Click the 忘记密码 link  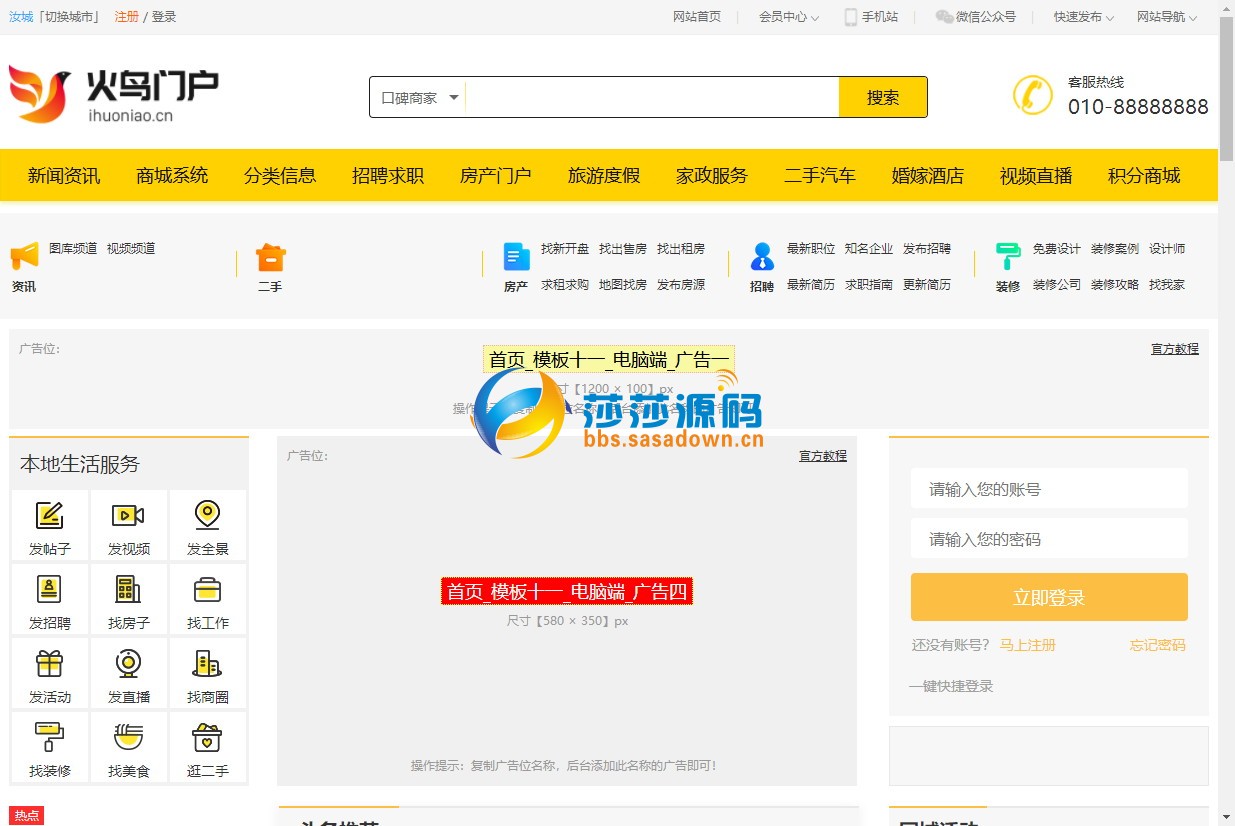pyautogui.click(x=1158, y=645)
